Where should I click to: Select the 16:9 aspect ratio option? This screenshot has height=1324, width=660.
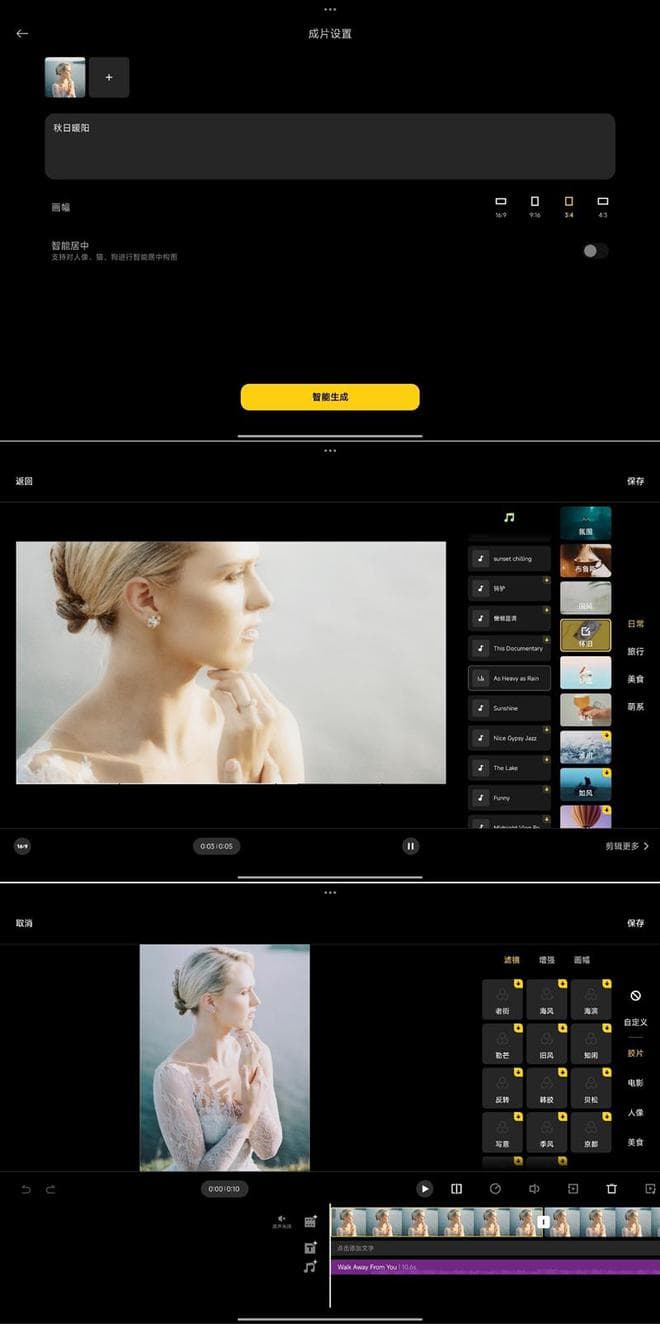coord(501,206)
